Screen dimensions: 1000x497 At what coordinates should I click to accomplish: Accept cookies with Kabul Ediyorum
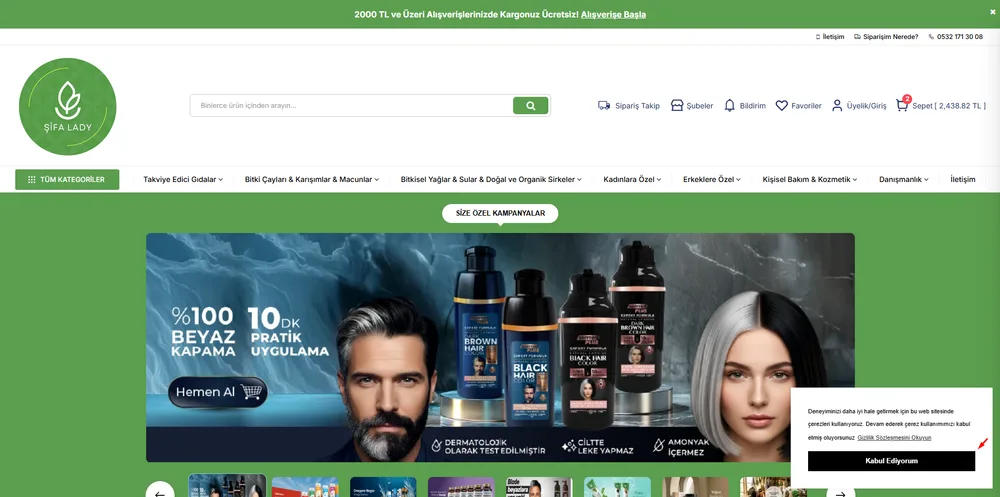tap(891, 461)
